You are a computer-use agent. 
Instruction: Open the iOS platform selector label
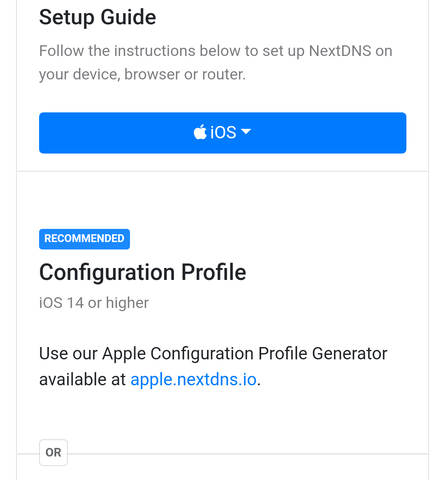(x=223, y=132)
